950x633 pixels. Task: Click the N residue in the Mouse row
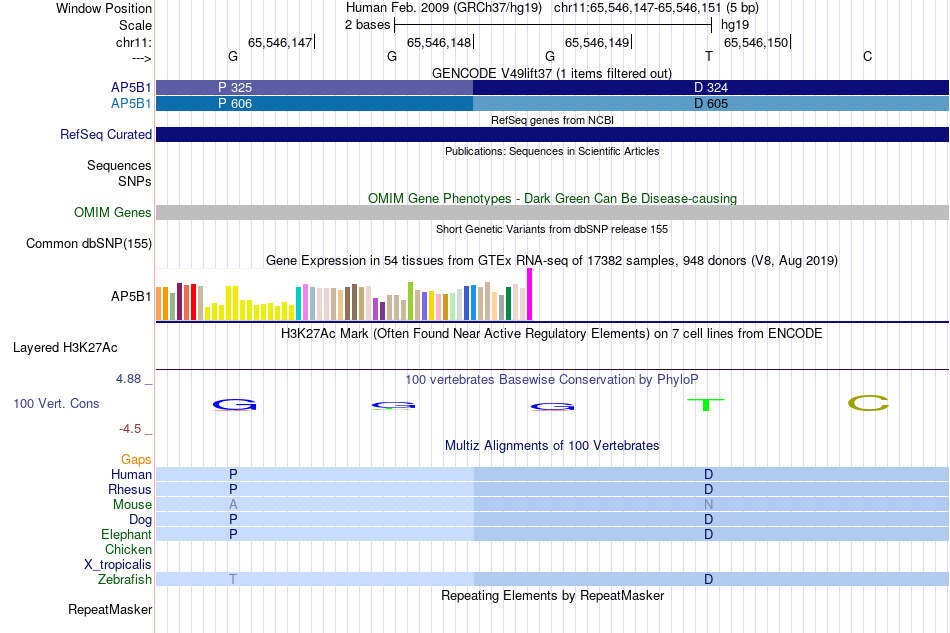pos(708,505)
